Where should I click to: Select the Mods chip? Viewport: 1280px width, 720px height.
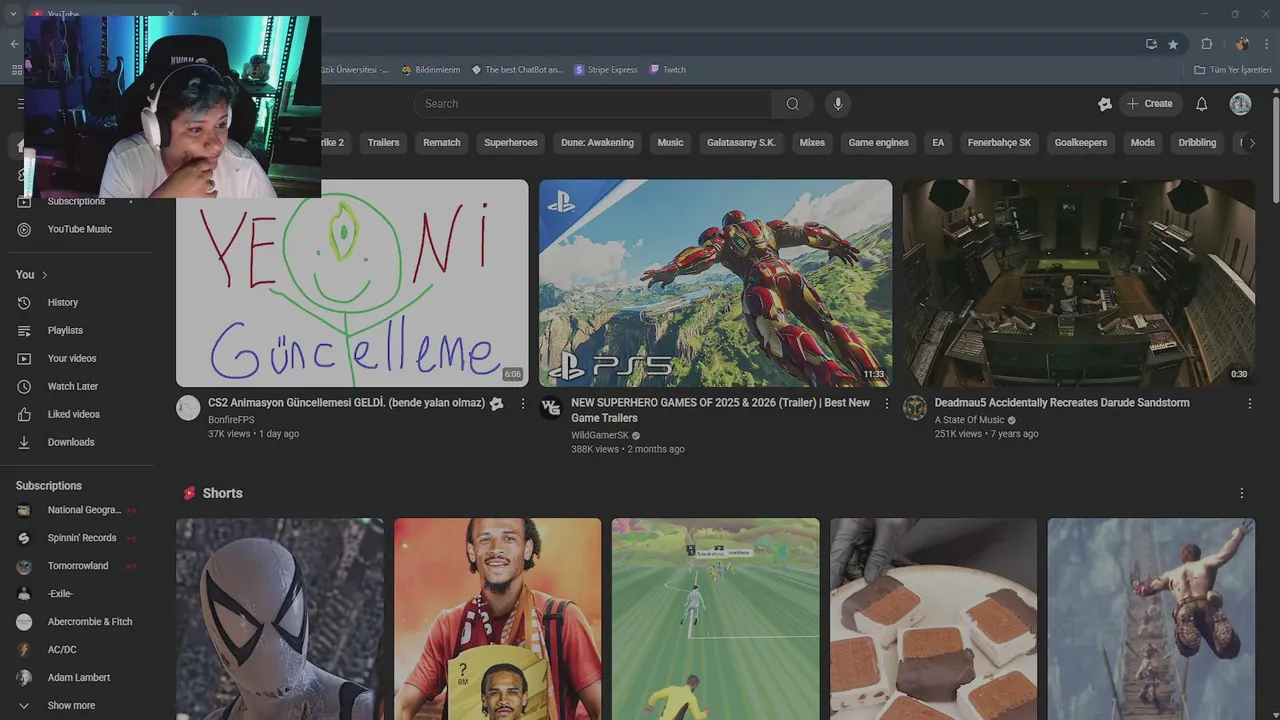[1143, 143]
